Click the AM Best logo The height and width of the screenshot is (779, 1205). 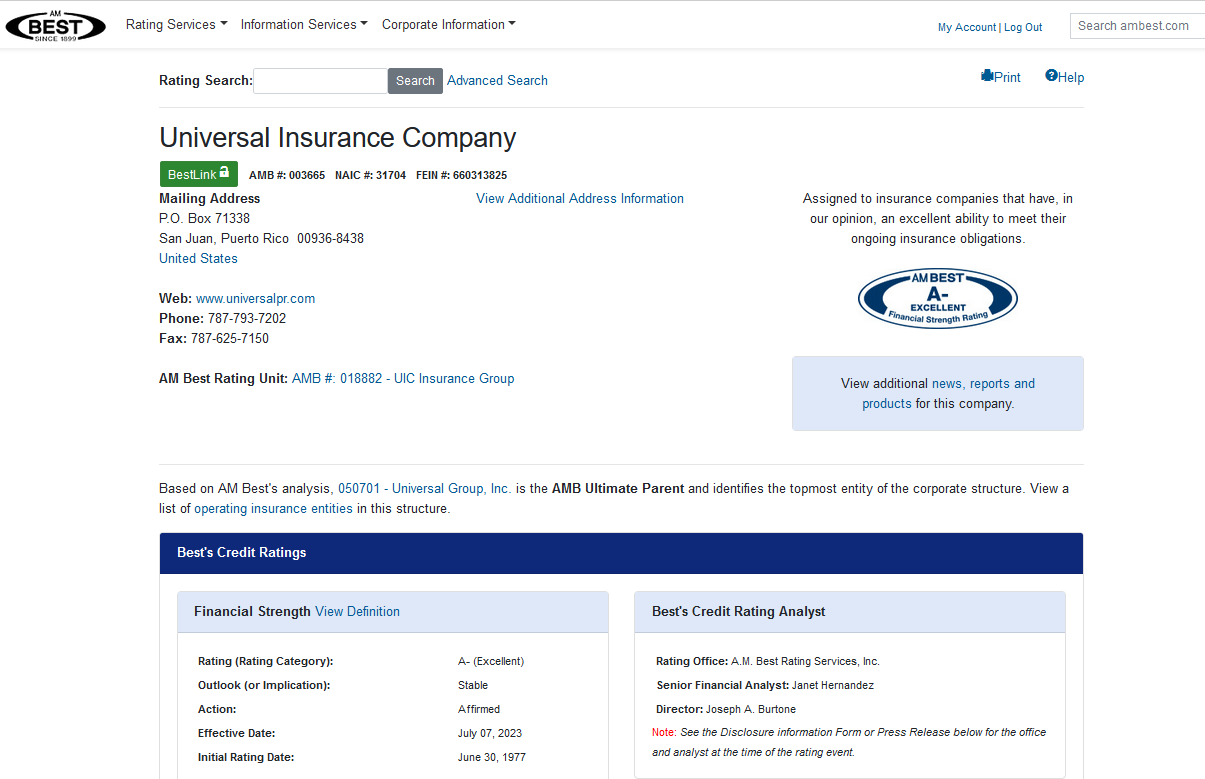56,25
